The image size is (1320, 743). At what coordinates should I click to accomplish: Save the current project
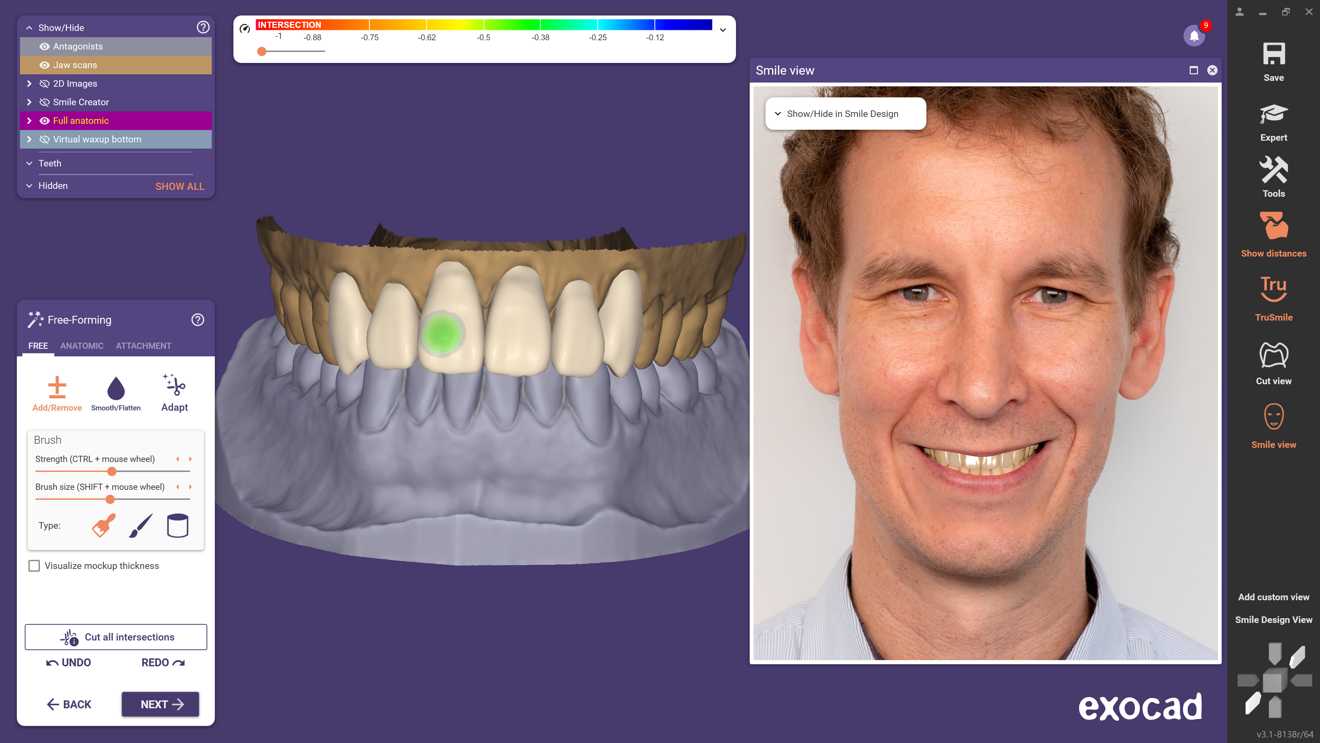click(x=1273, y=58)
